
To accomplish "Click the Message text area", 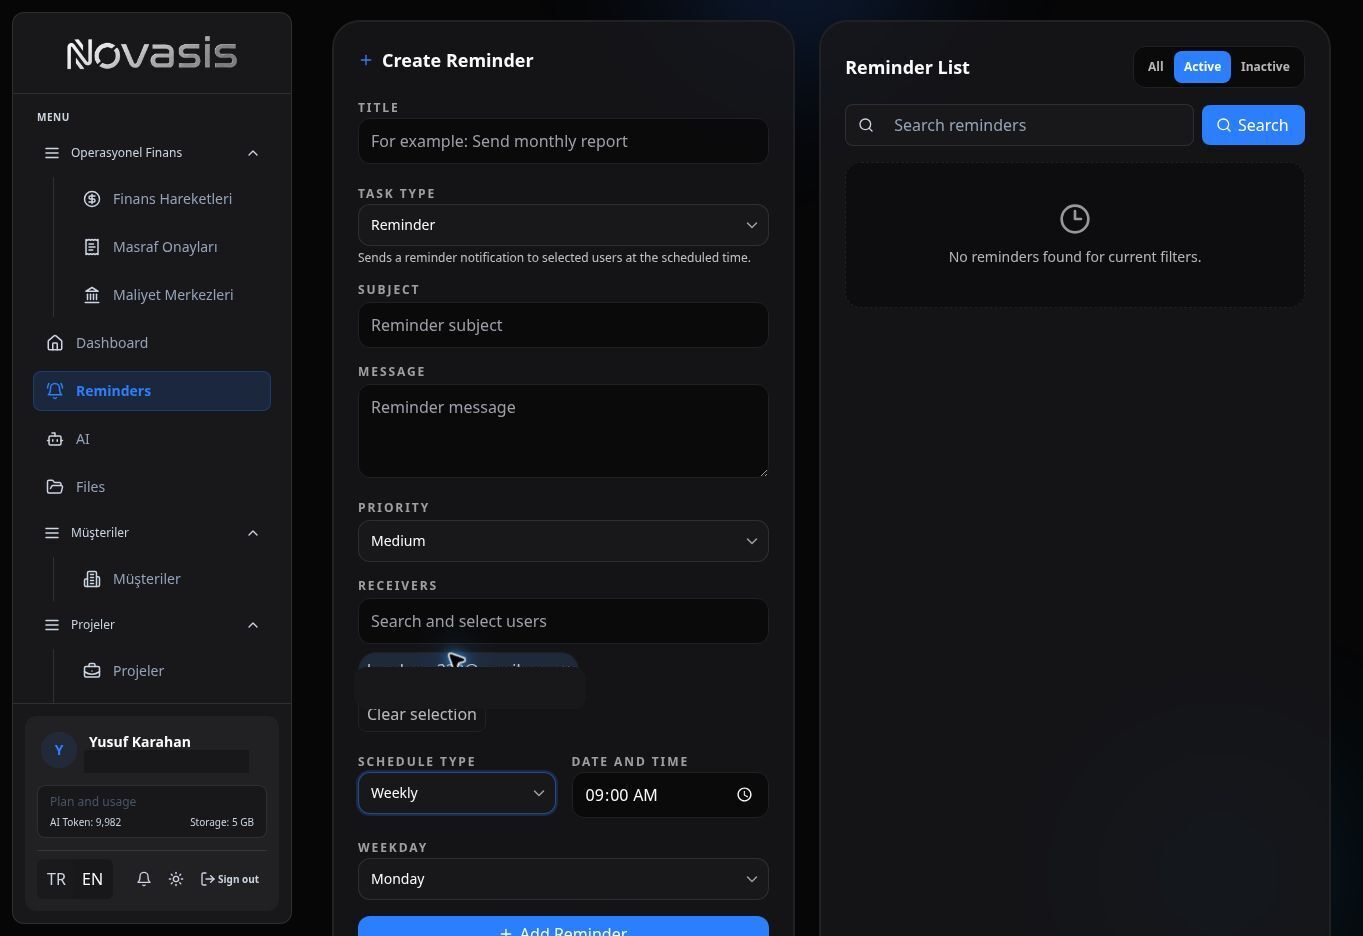I will tap(563, 431).
